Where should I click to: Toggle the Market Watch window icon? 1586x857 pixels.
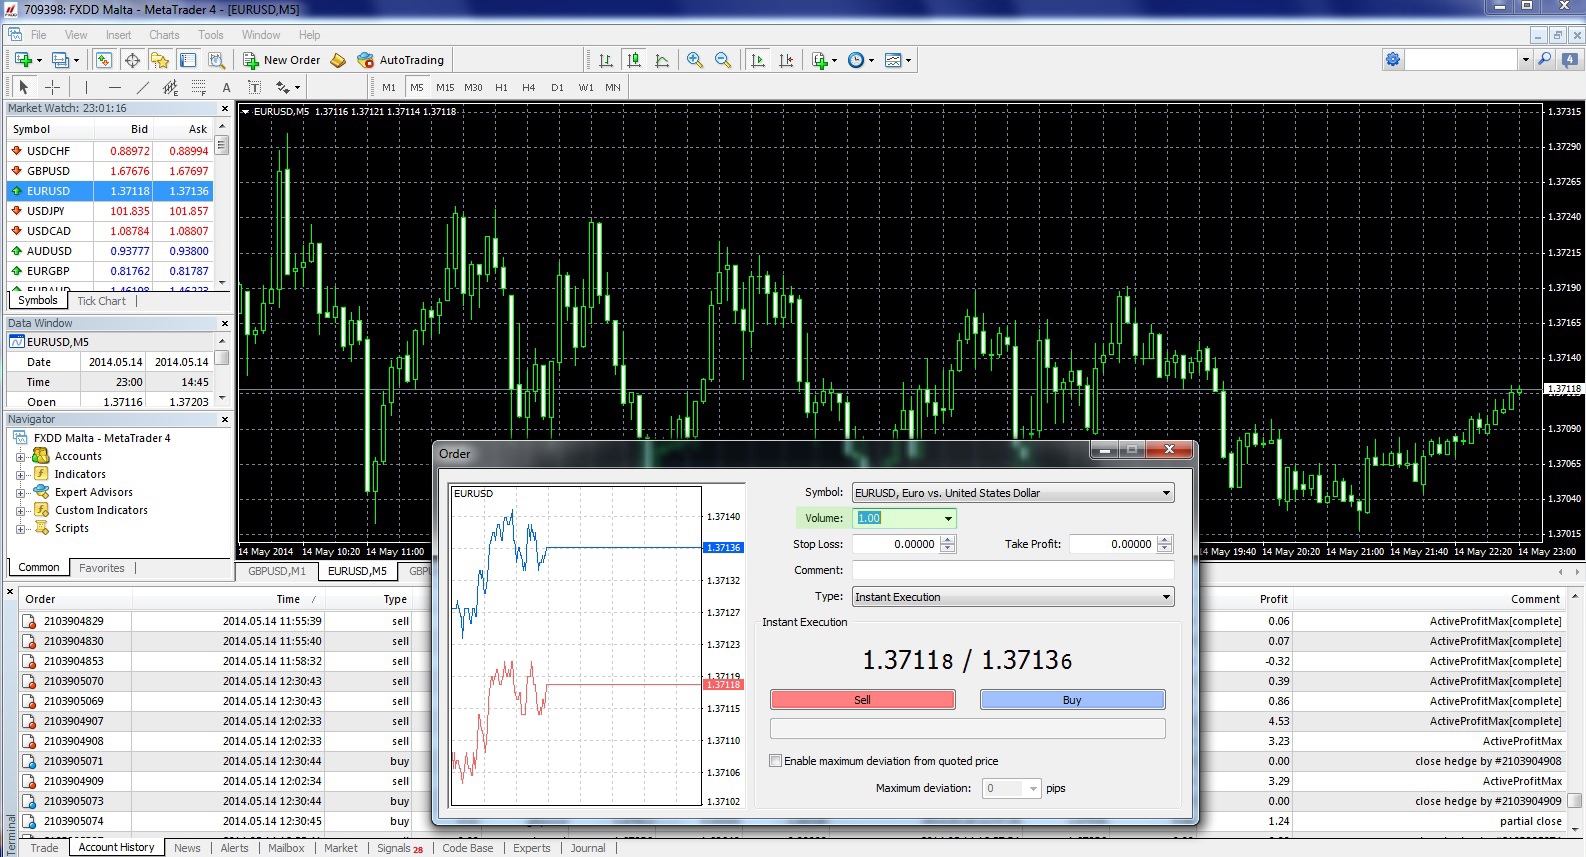[104, 60]
